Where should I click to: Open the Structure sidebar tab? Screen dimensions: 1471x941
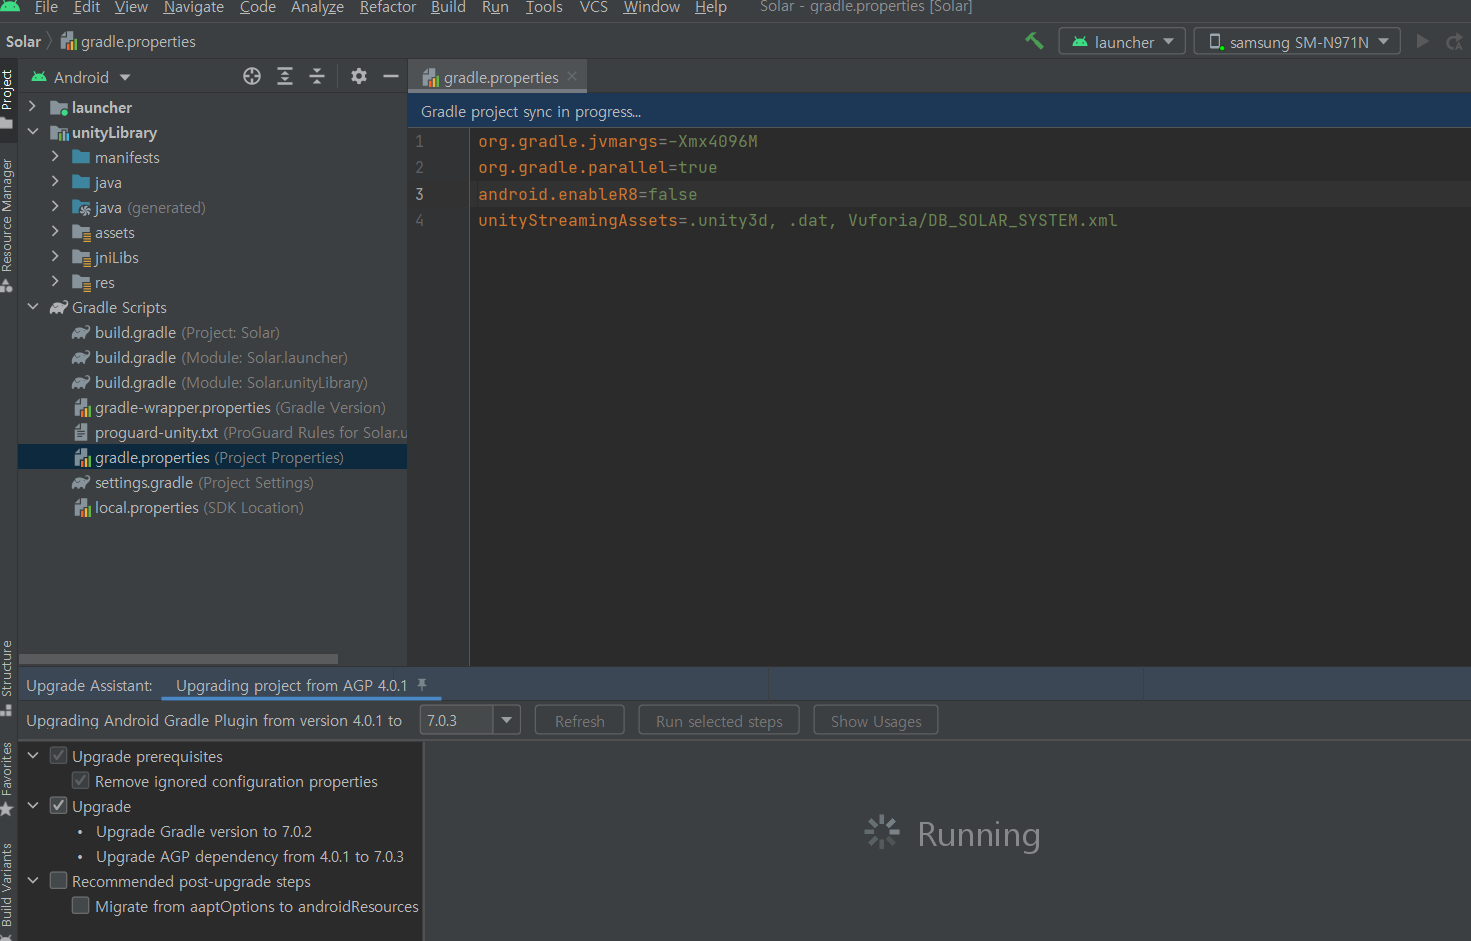pos(8,677)
